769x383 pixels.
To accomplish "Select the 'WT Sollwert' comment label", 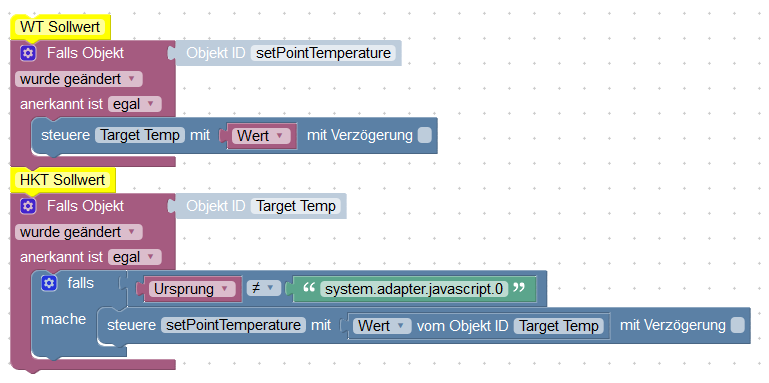I will (61, 26).
